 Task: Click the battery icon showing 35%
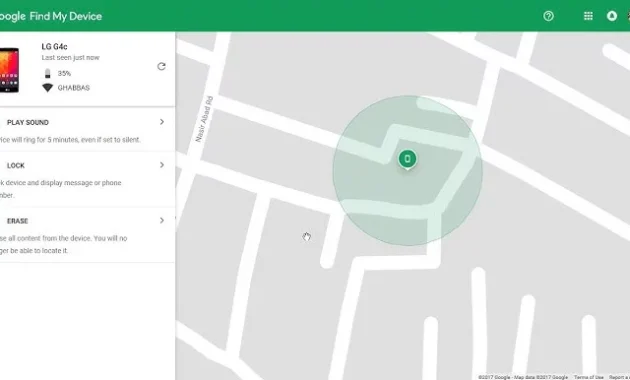[x=47, y=74]
